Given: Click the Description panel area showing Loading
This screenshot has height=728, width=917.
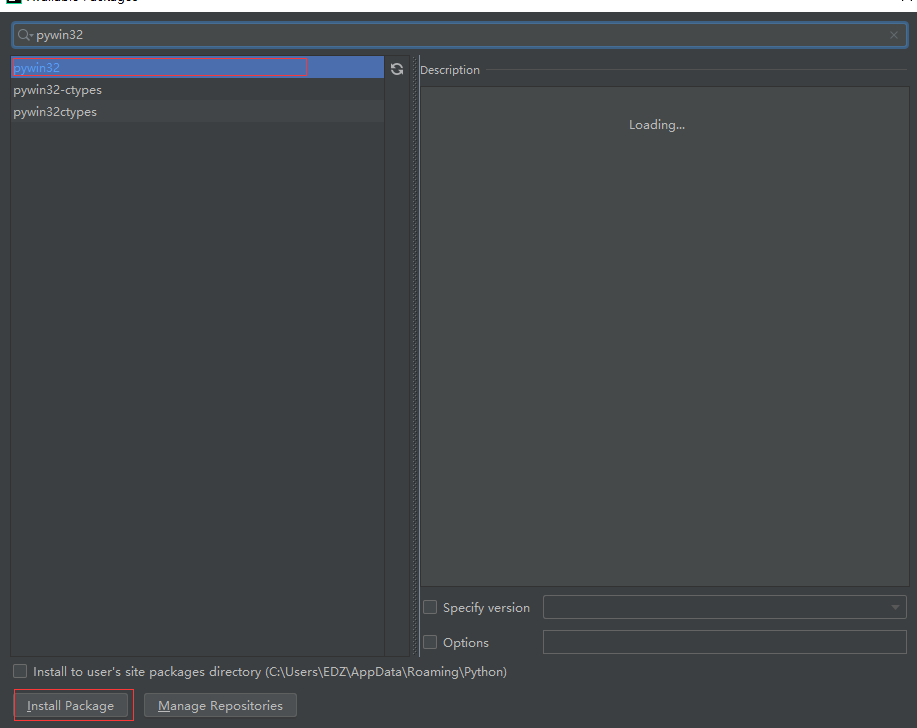Looking at the screenshot, I should 664,336.
